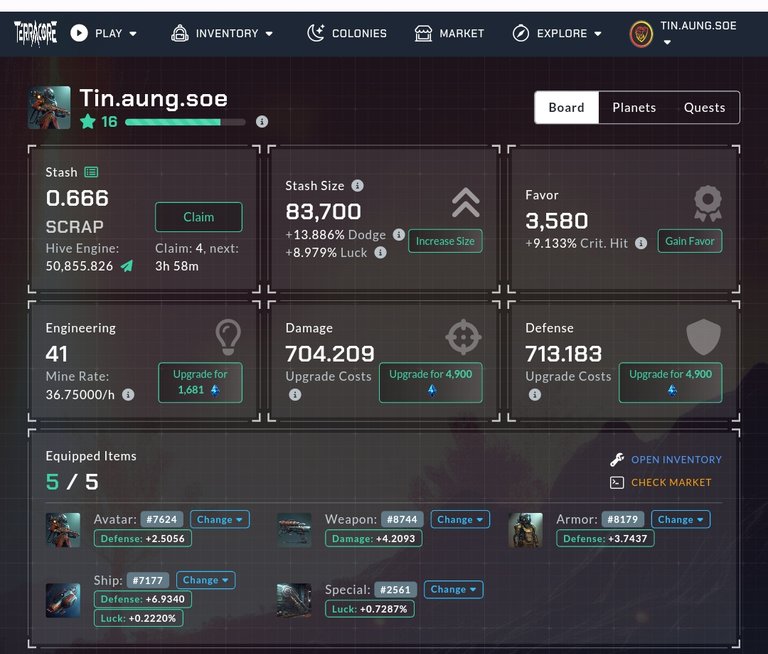Click the Defense Upgrade Costs info icon
Screen dimensions: 768x654
(535, 394)
